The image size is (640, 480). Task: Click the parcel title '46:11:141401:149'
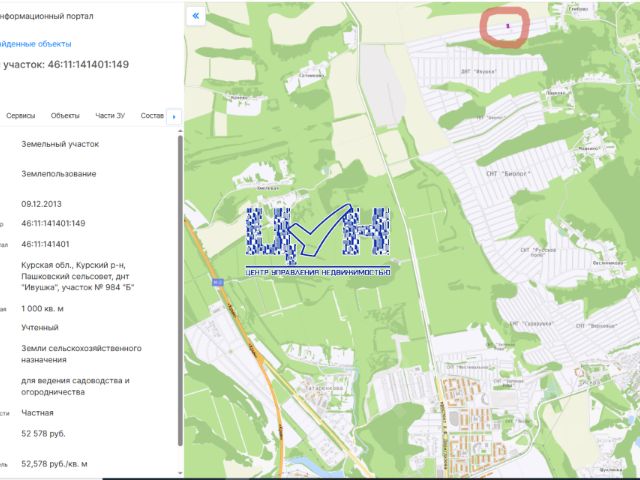coord(88,64)
